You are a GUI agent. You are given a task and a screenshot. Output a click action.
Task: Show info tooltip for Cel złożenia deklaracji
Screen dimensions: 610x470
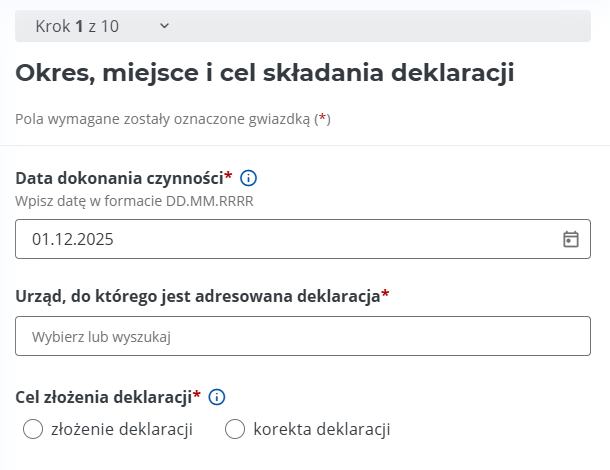click(217, 396)
